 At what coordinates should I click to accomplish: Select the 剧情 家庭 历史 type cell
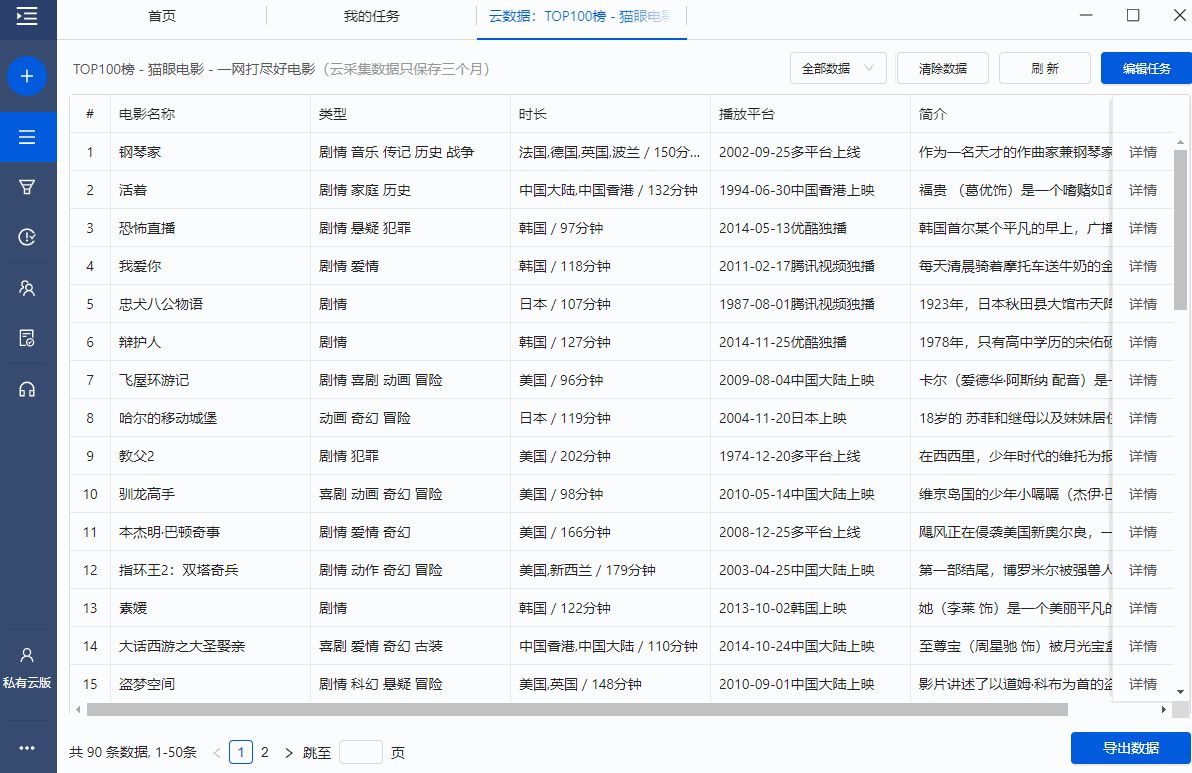[411, 190]
